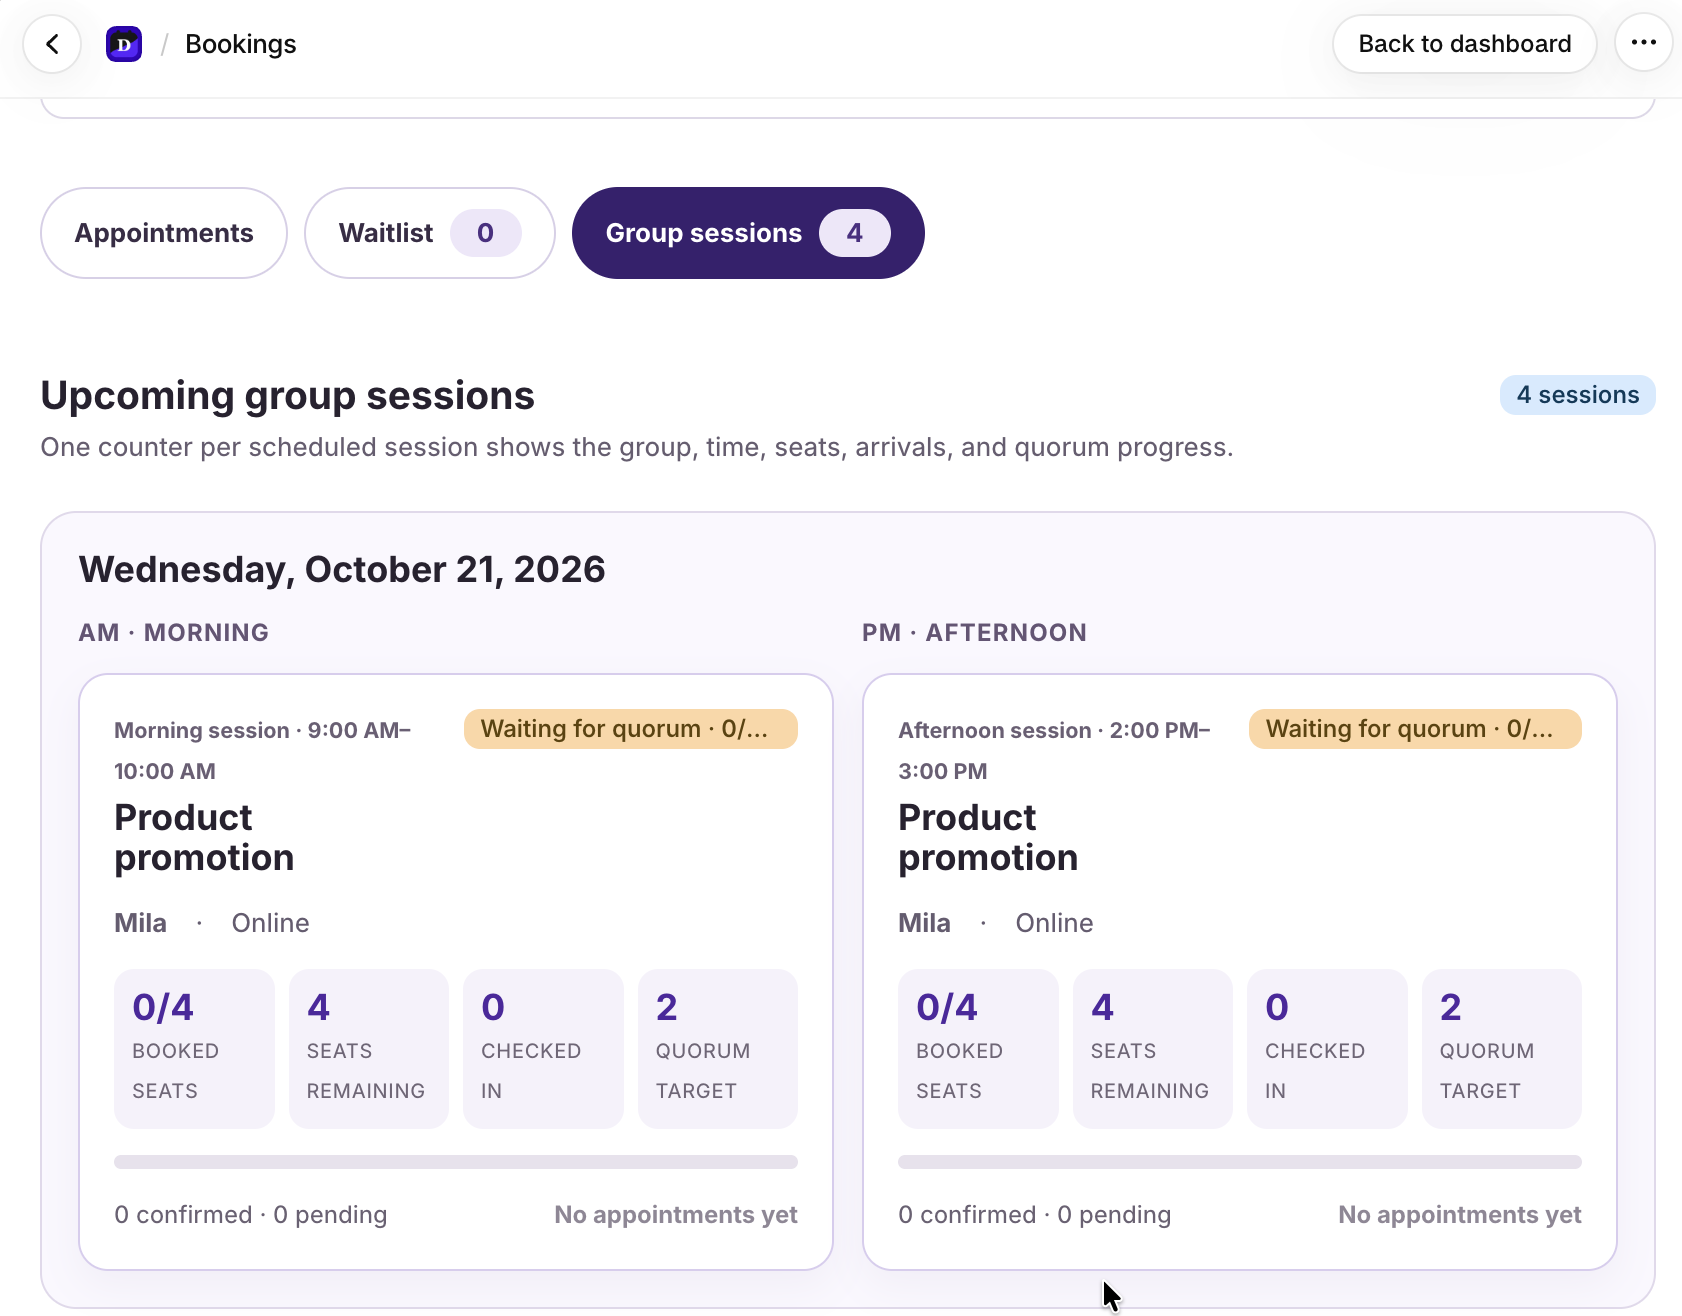1682x1316 pixels.
Task: Click the Afternoon session Product promotion title
Action: point(988,838)
